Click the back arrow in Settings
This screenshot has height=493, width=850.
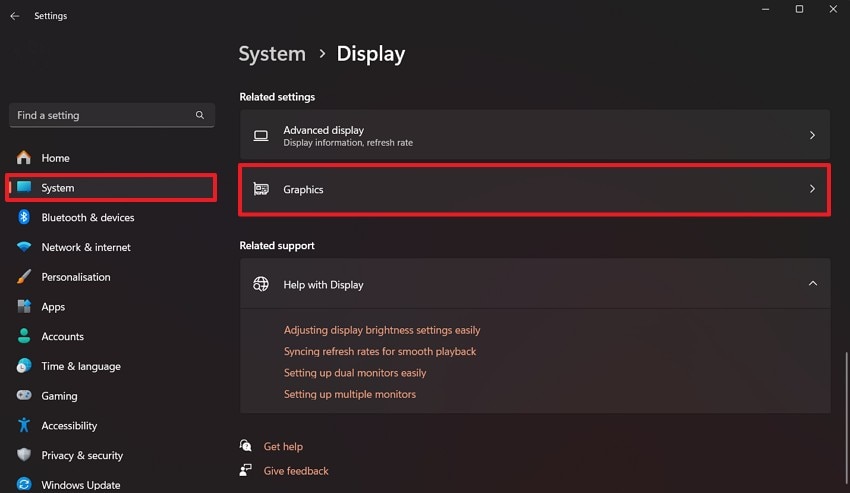point(15,16)
